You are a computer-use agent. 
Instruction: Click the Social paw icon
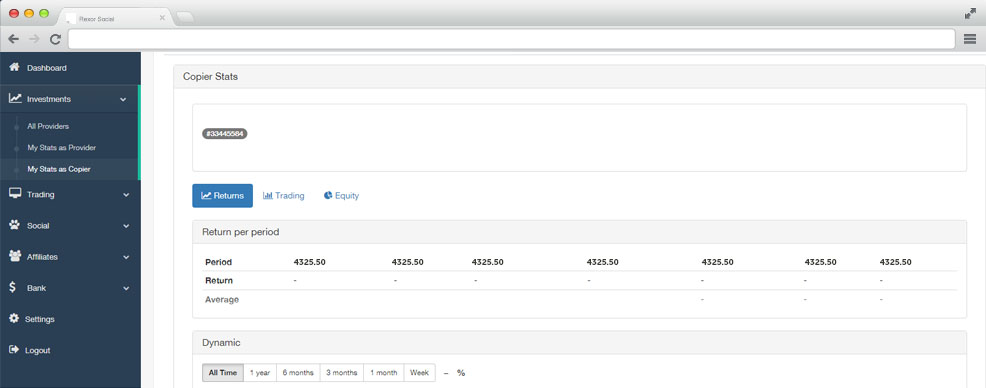tap(14, 224)
